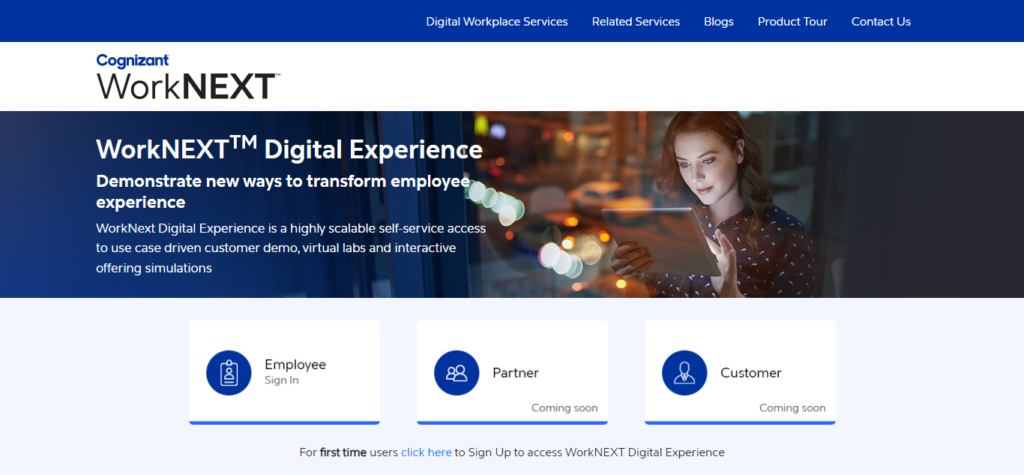
Task: Open the Related Services menu item
Action: (x=635, y=21)
